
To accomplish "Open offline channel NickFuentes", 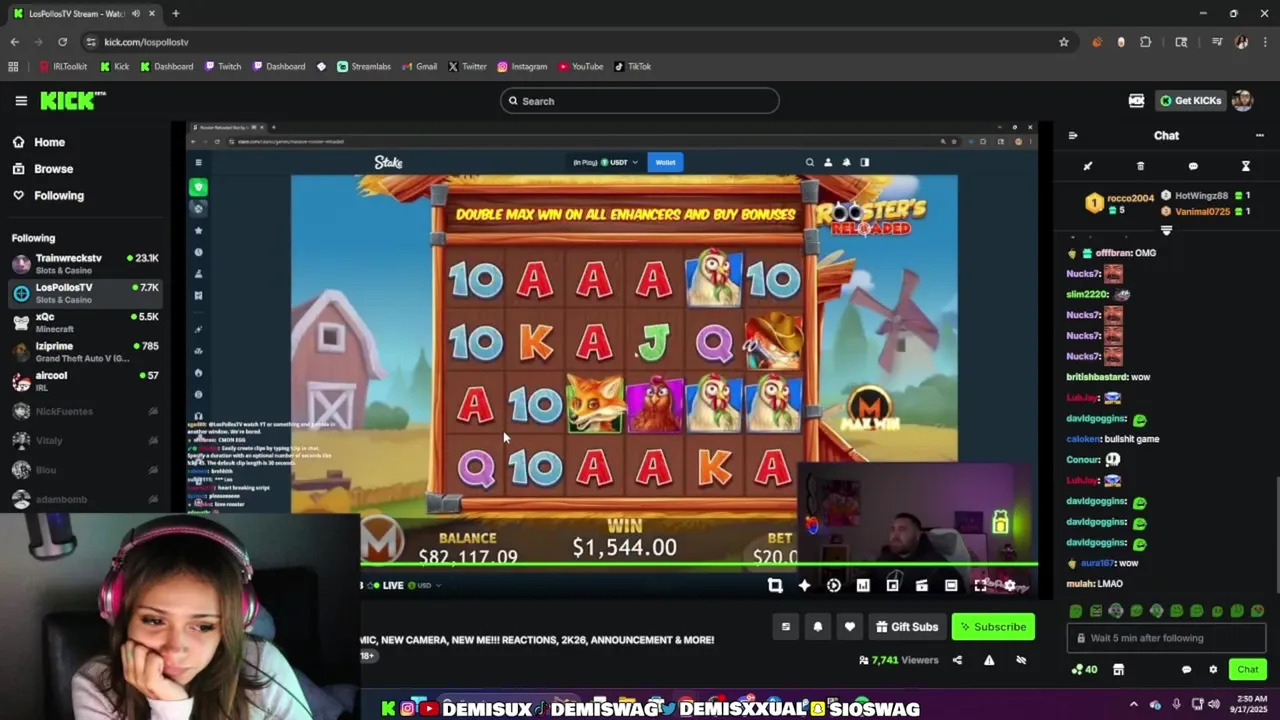I will point(86,411).
